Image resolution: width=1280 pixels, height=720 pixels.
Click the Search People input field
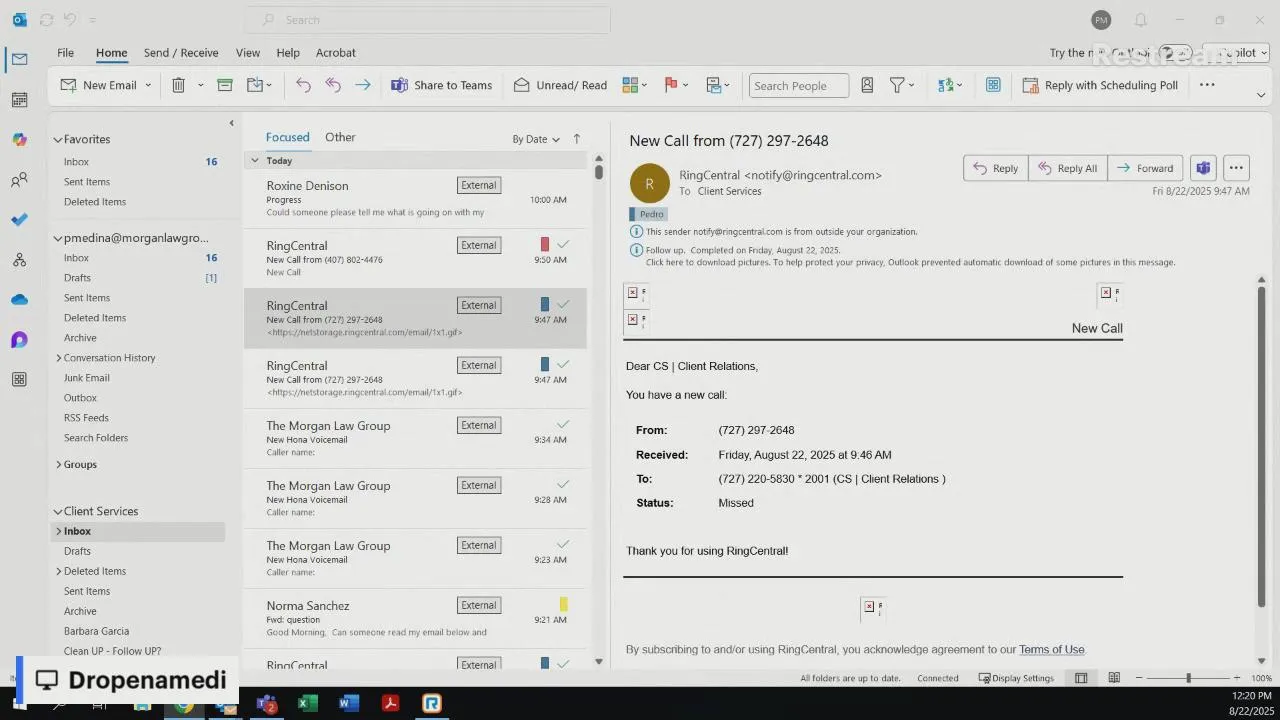click(x=799, y=85)
